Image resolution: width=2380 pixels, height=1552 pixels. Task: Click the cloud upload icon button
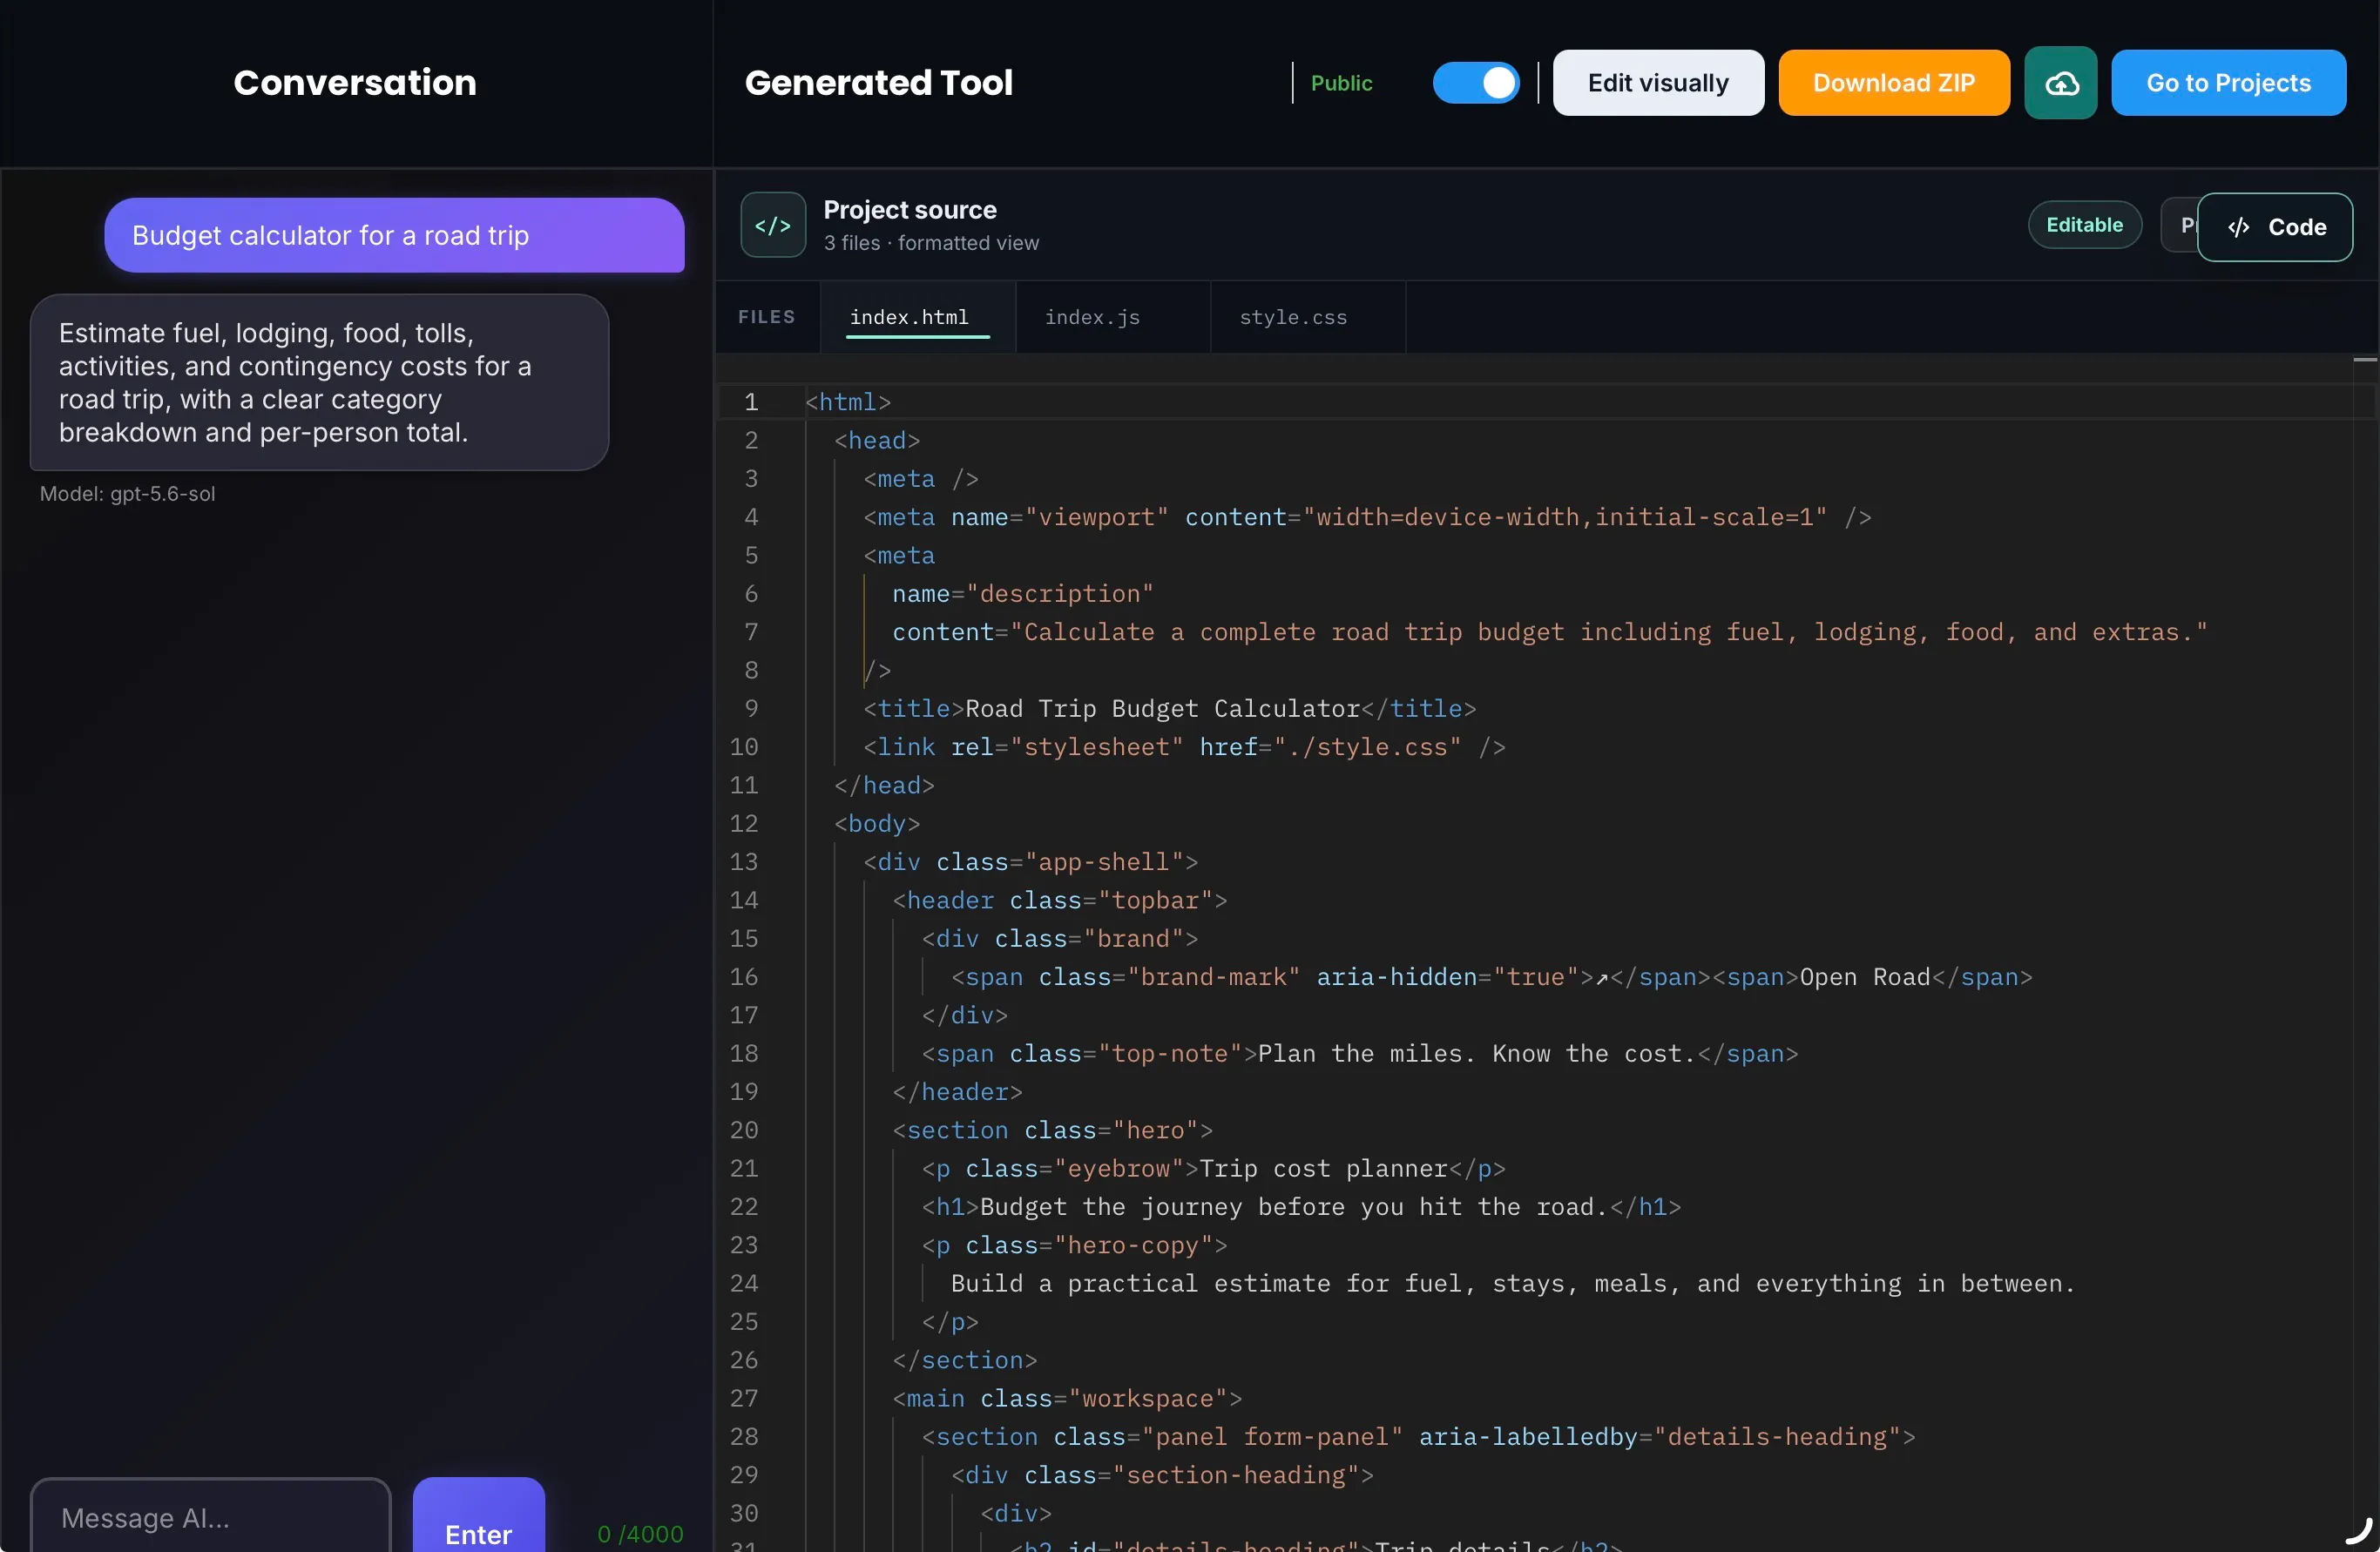click(2061, 83)
